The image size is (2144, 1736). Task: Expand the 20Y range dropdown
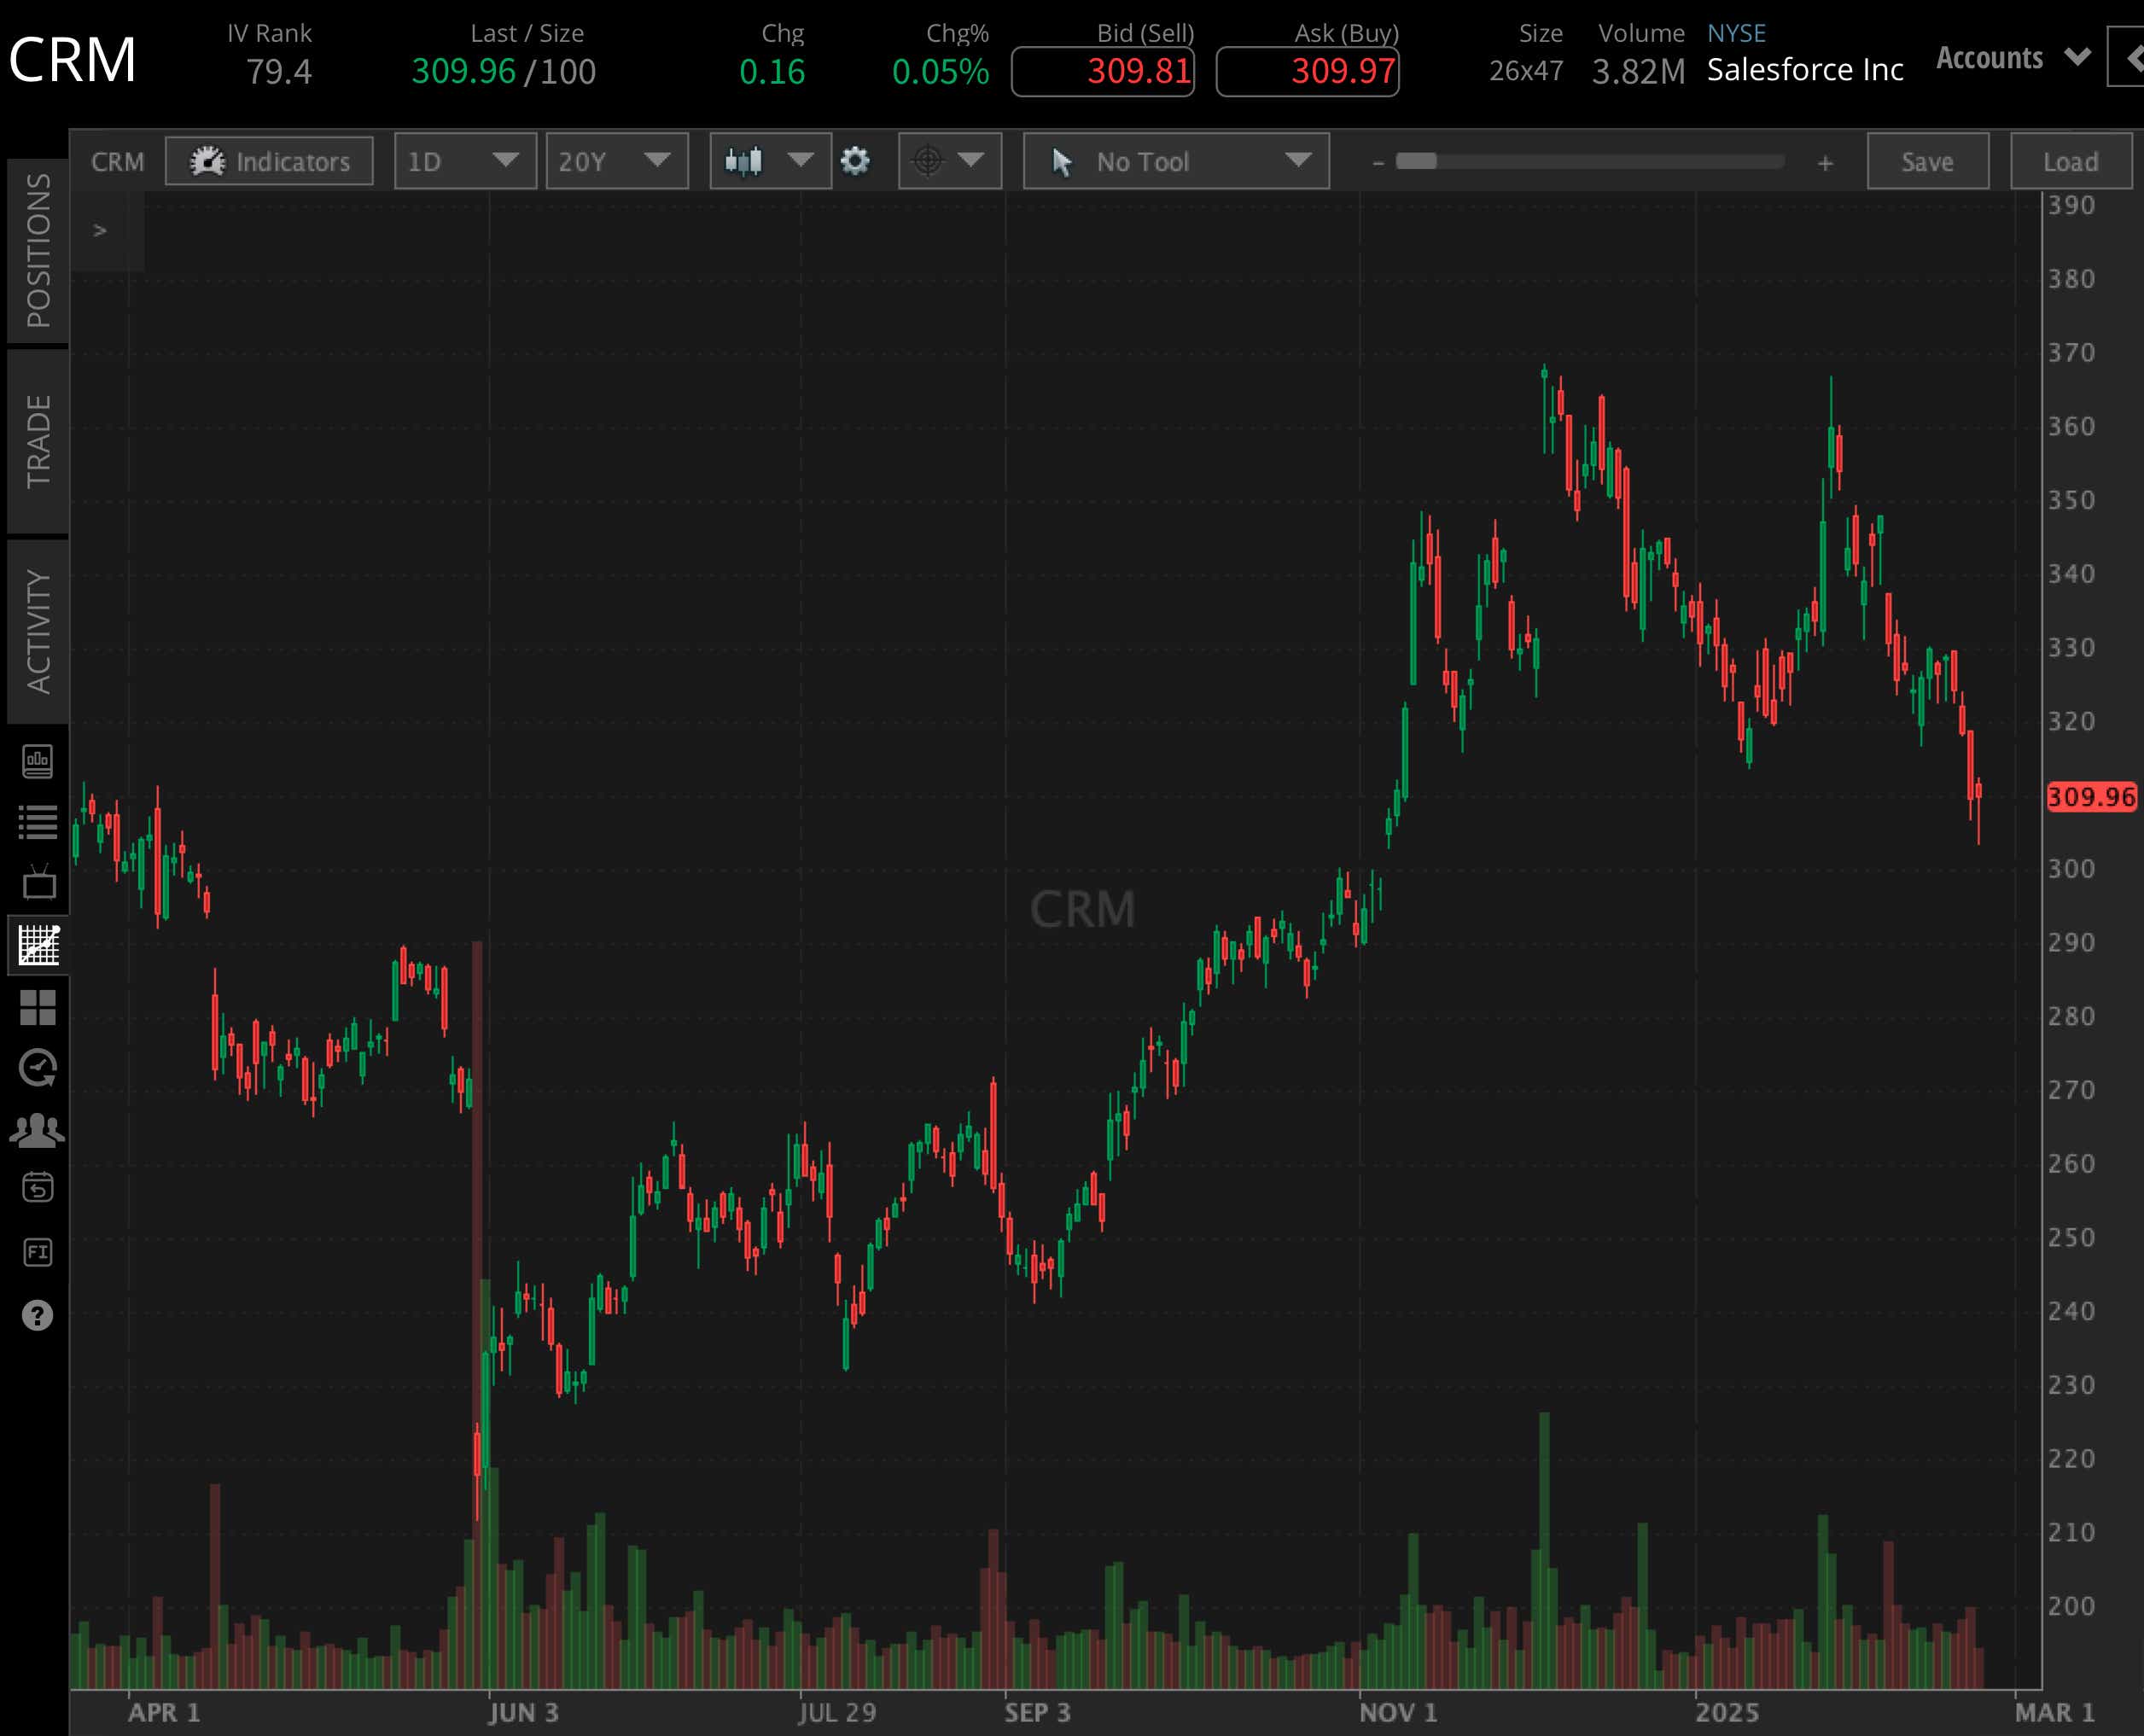616,161
